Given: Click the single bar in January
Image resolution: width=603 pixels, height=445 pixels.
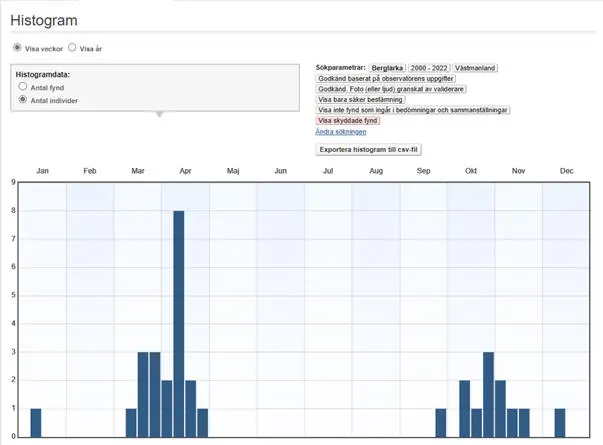Looking at the screenshot, I should click(36, 422).
